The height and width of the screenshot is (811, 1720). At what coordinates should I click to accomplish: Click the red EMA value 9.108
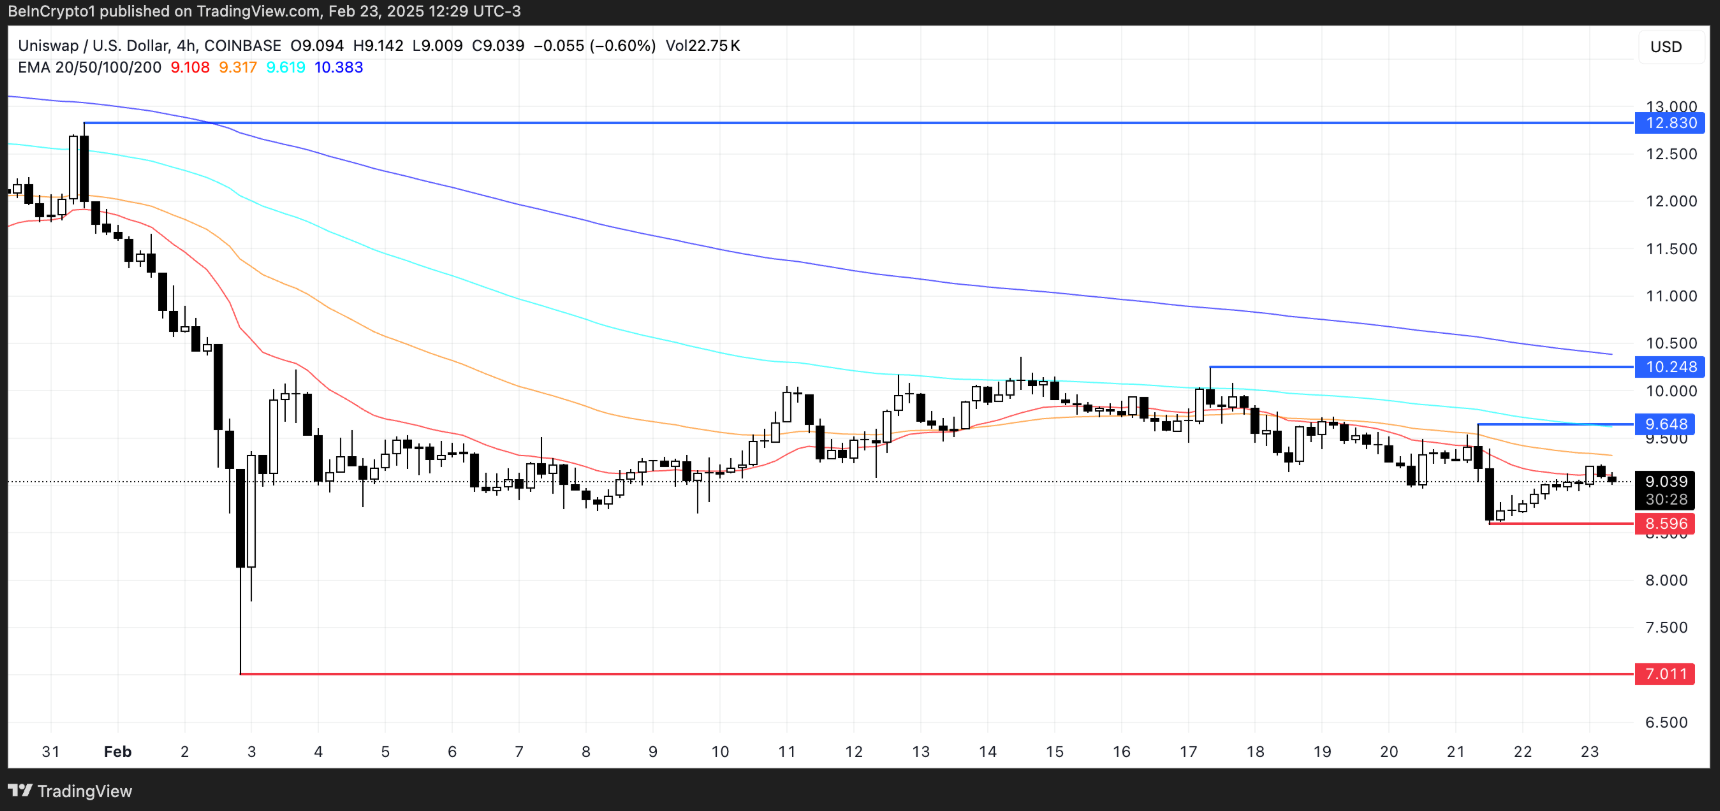[x=190, y=68]
